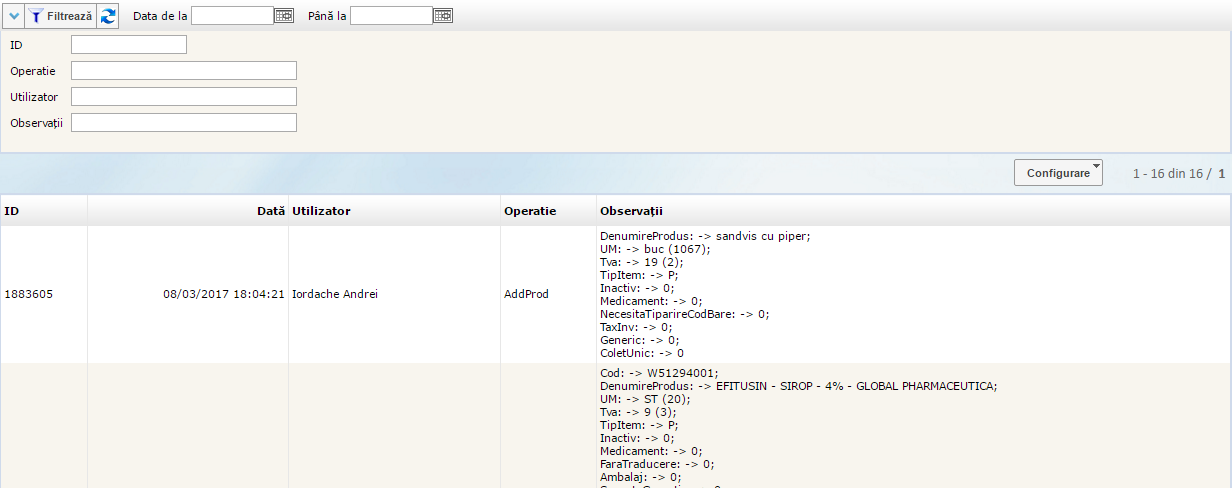This screenshot has width=1232, height=488.
Task: Select the Observații filter field
Action: click(x=183, y=123)
